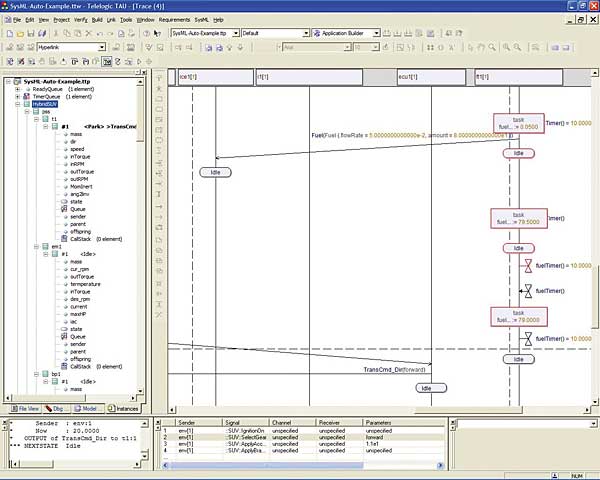Click the New file icon in the toolbar
600x480 pixels.
point(10,34)
